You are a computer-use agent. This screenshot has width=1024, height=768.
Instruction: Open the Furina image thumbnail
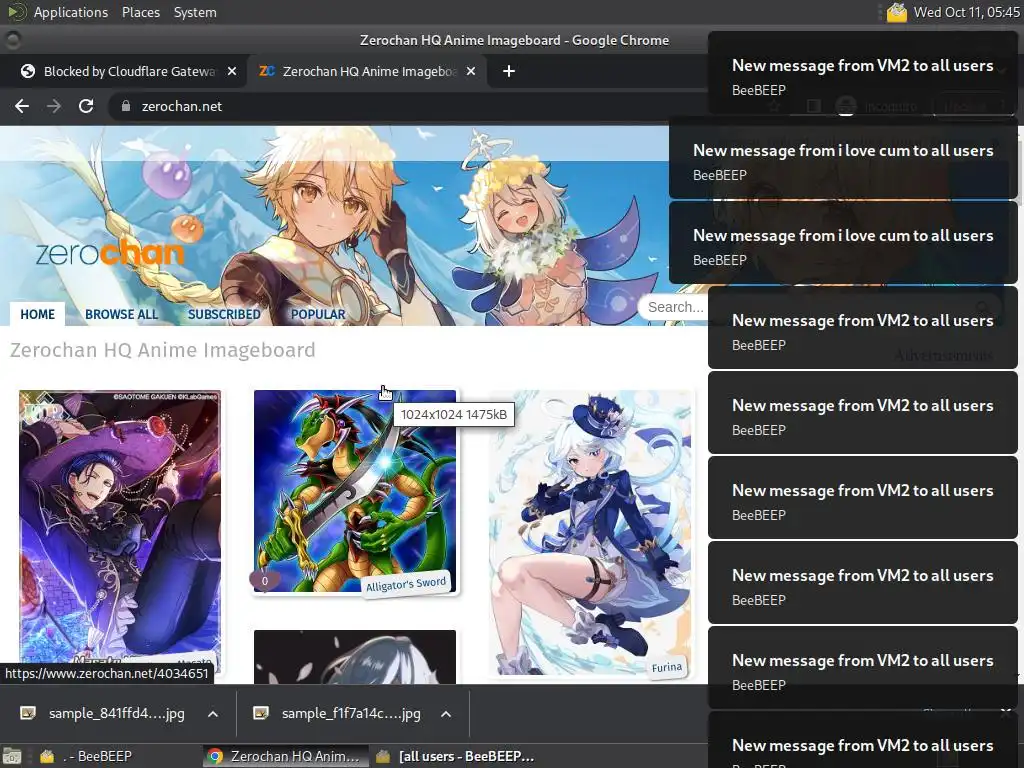[x=590, y=532]
